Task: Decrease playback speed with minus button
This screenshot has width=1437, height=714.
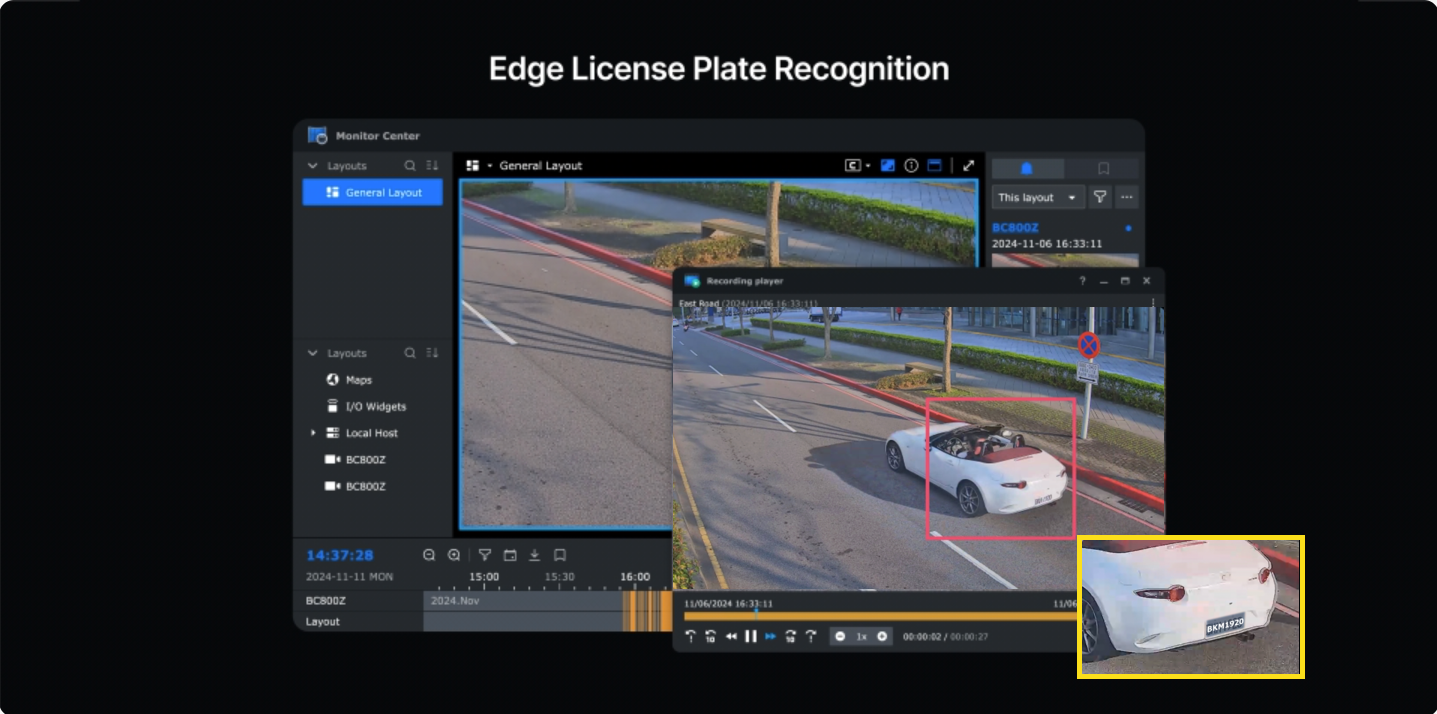Action: (x=840, y=636)
